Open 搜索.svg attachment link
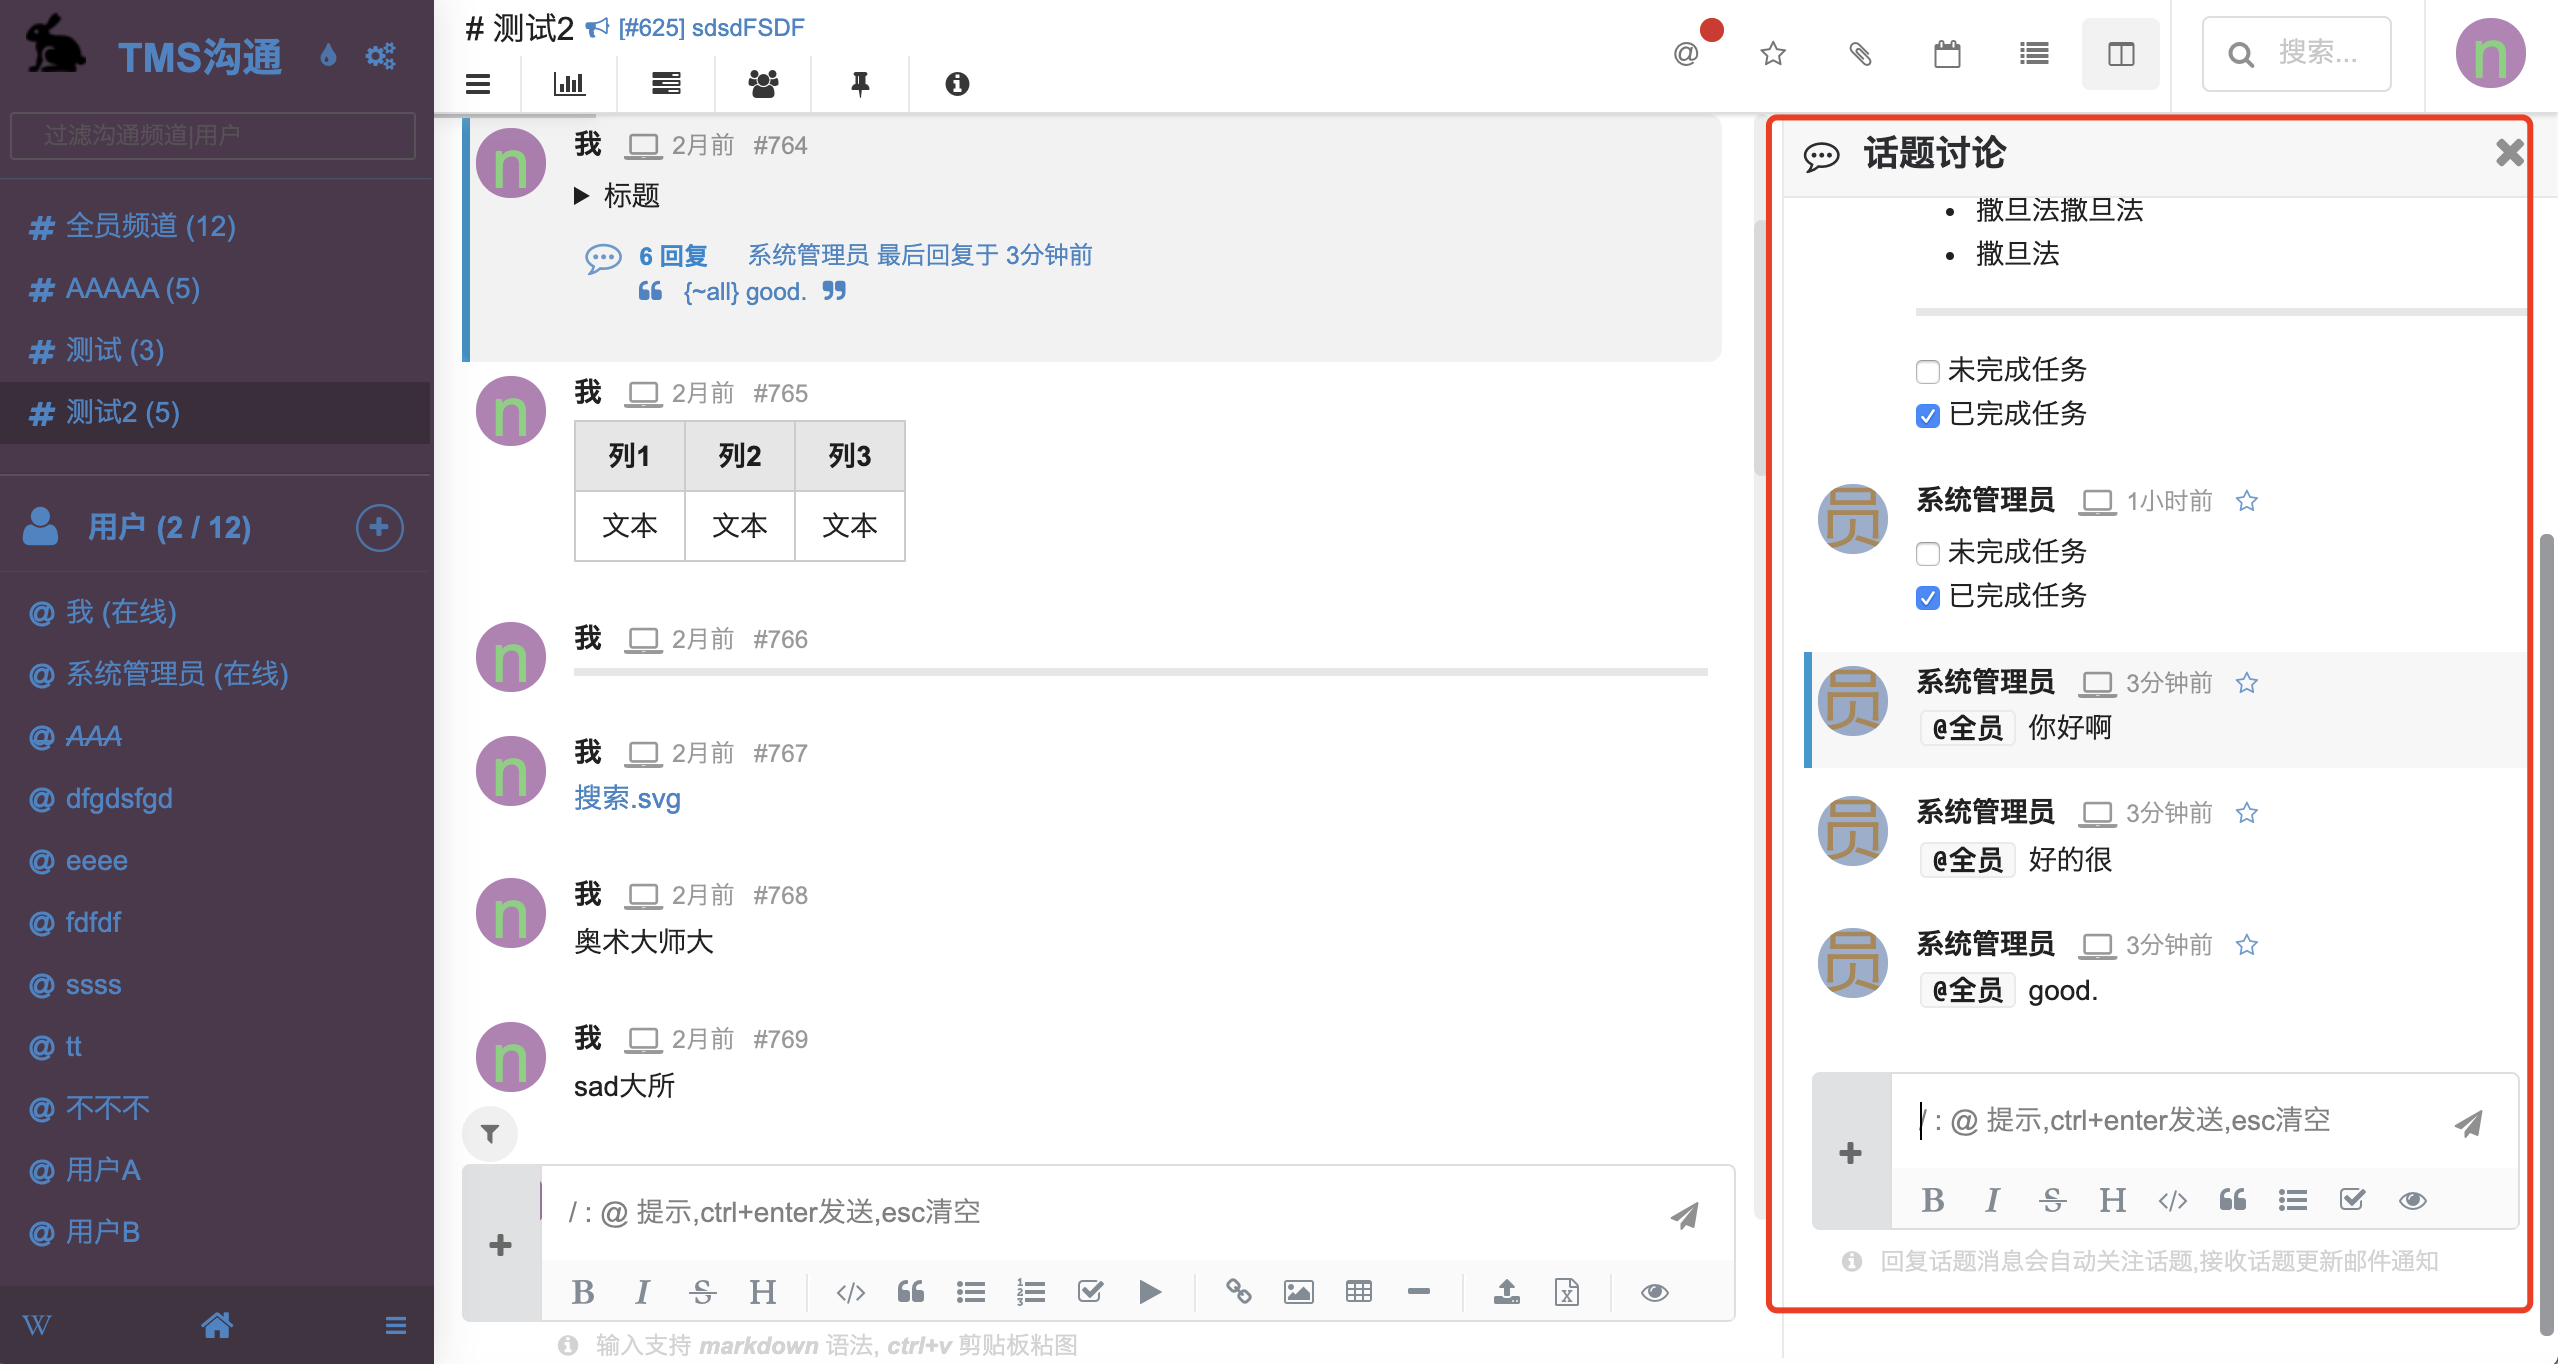2558x1364 pixels. coord(627,798)
